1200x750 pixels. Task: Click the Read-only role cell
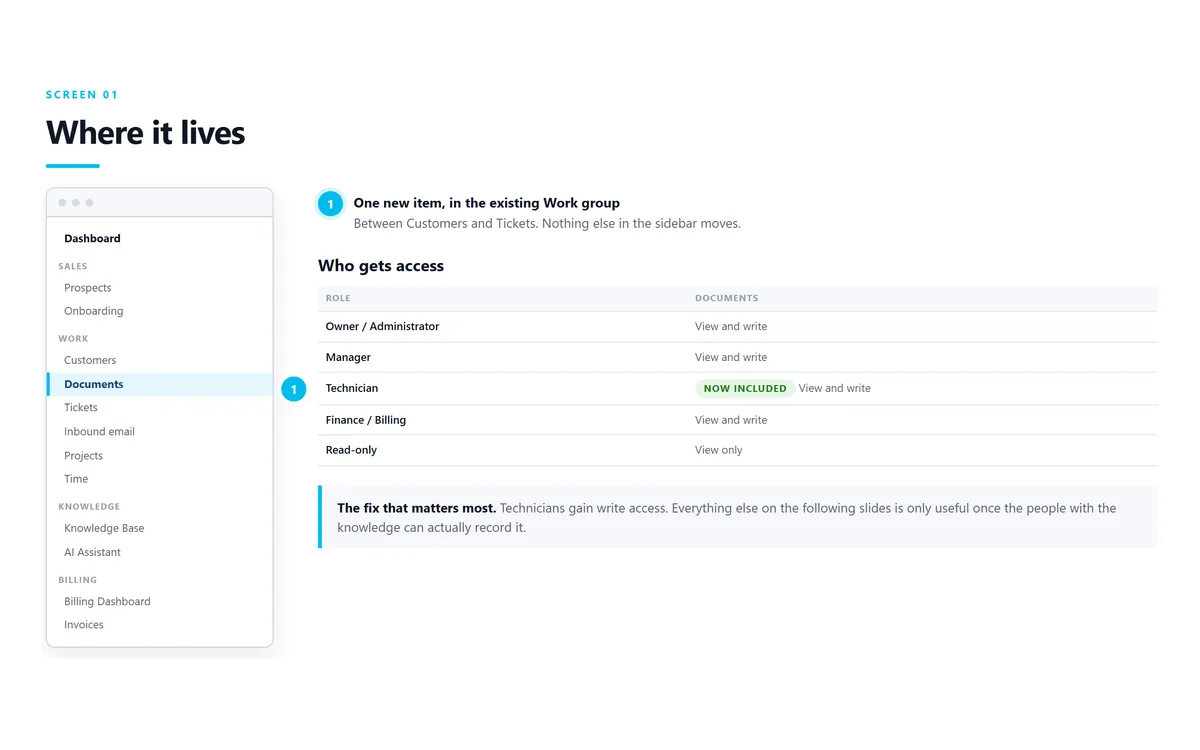click(x=351, y=450)
